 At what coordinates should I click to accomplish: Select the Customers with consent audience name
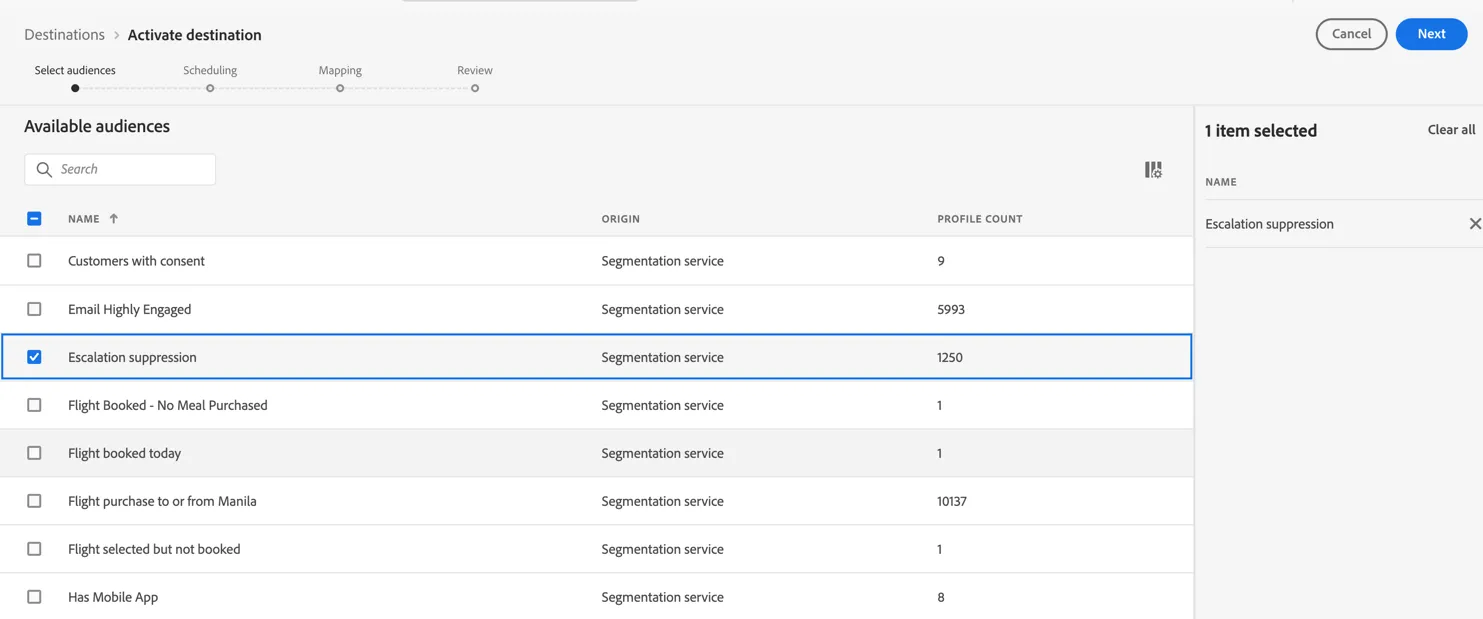136,261
